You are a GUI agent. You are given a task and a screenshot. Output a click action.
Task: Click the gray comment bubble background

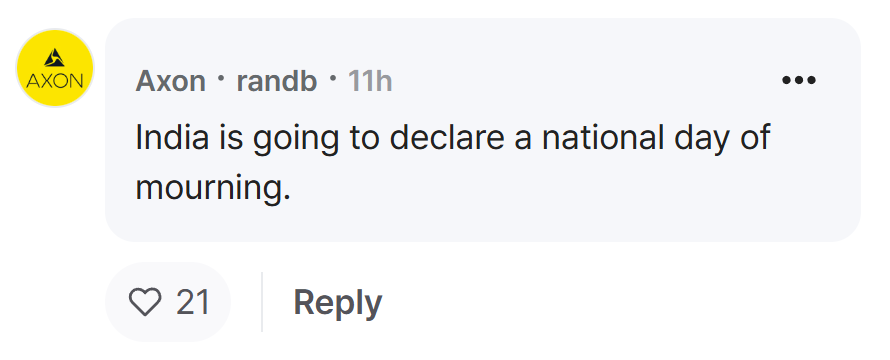482,130
